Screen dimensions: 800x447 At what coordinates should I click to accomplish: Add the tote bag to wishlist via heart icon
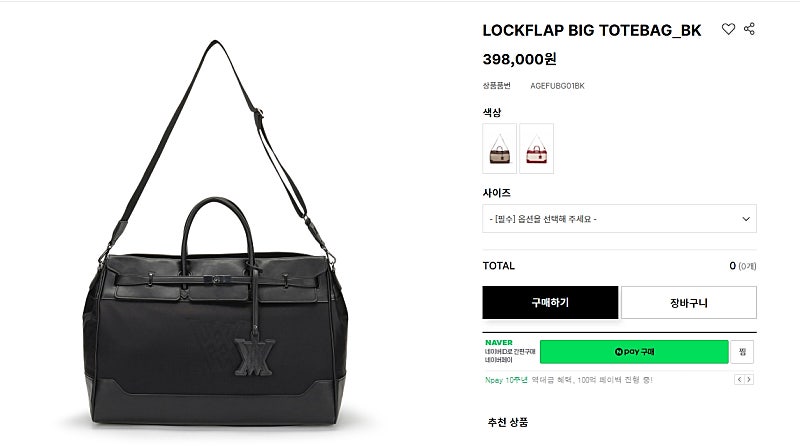(728, 29)
